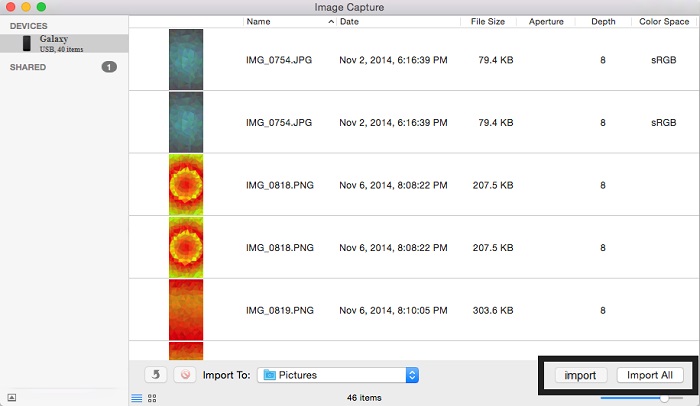Click the red delete button

tap(183, 375)
